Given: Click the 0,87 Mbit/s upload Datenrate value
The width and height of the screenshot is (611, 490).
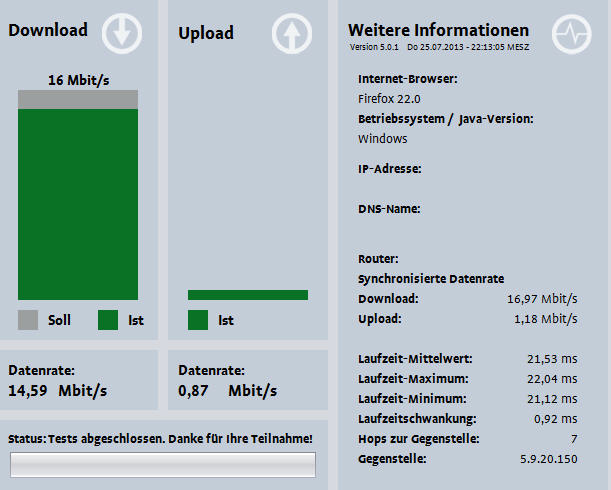Looking at the screenshot, I should (x=228, y=391).
